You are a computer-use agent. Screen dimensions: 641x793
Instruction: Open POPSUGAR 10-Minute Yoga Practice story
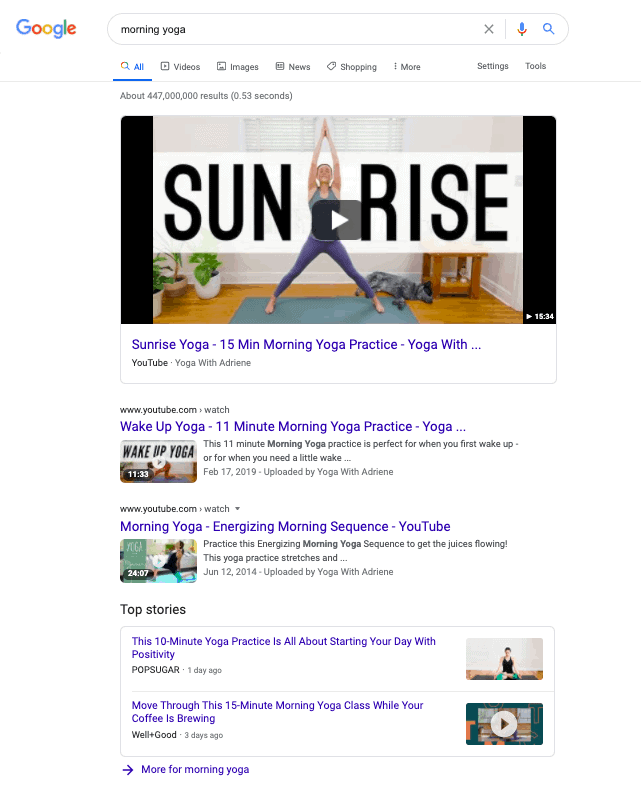click(283, 648)
